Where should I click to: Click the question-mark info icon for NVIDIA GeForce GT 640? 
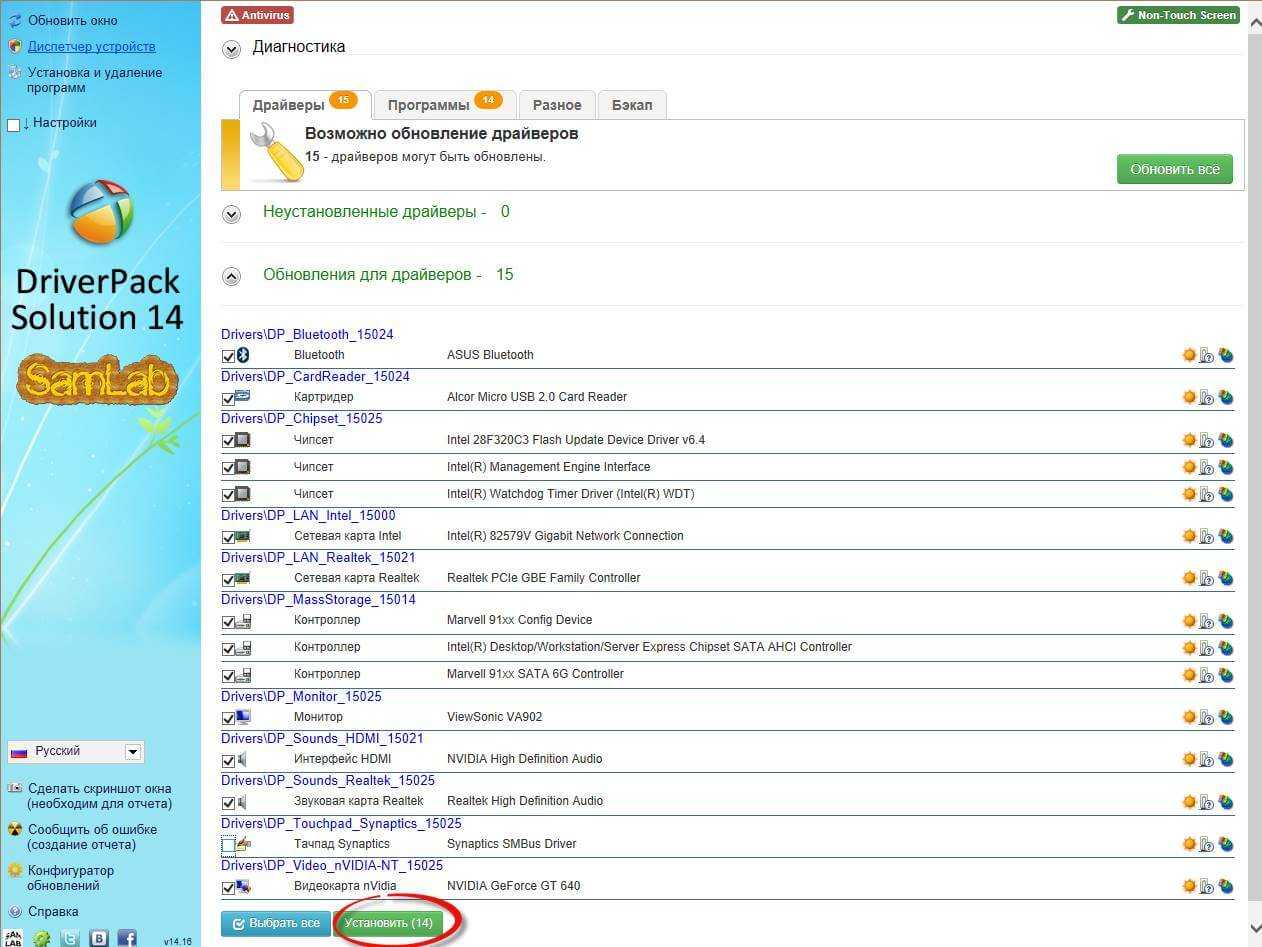coord(1207,886)
